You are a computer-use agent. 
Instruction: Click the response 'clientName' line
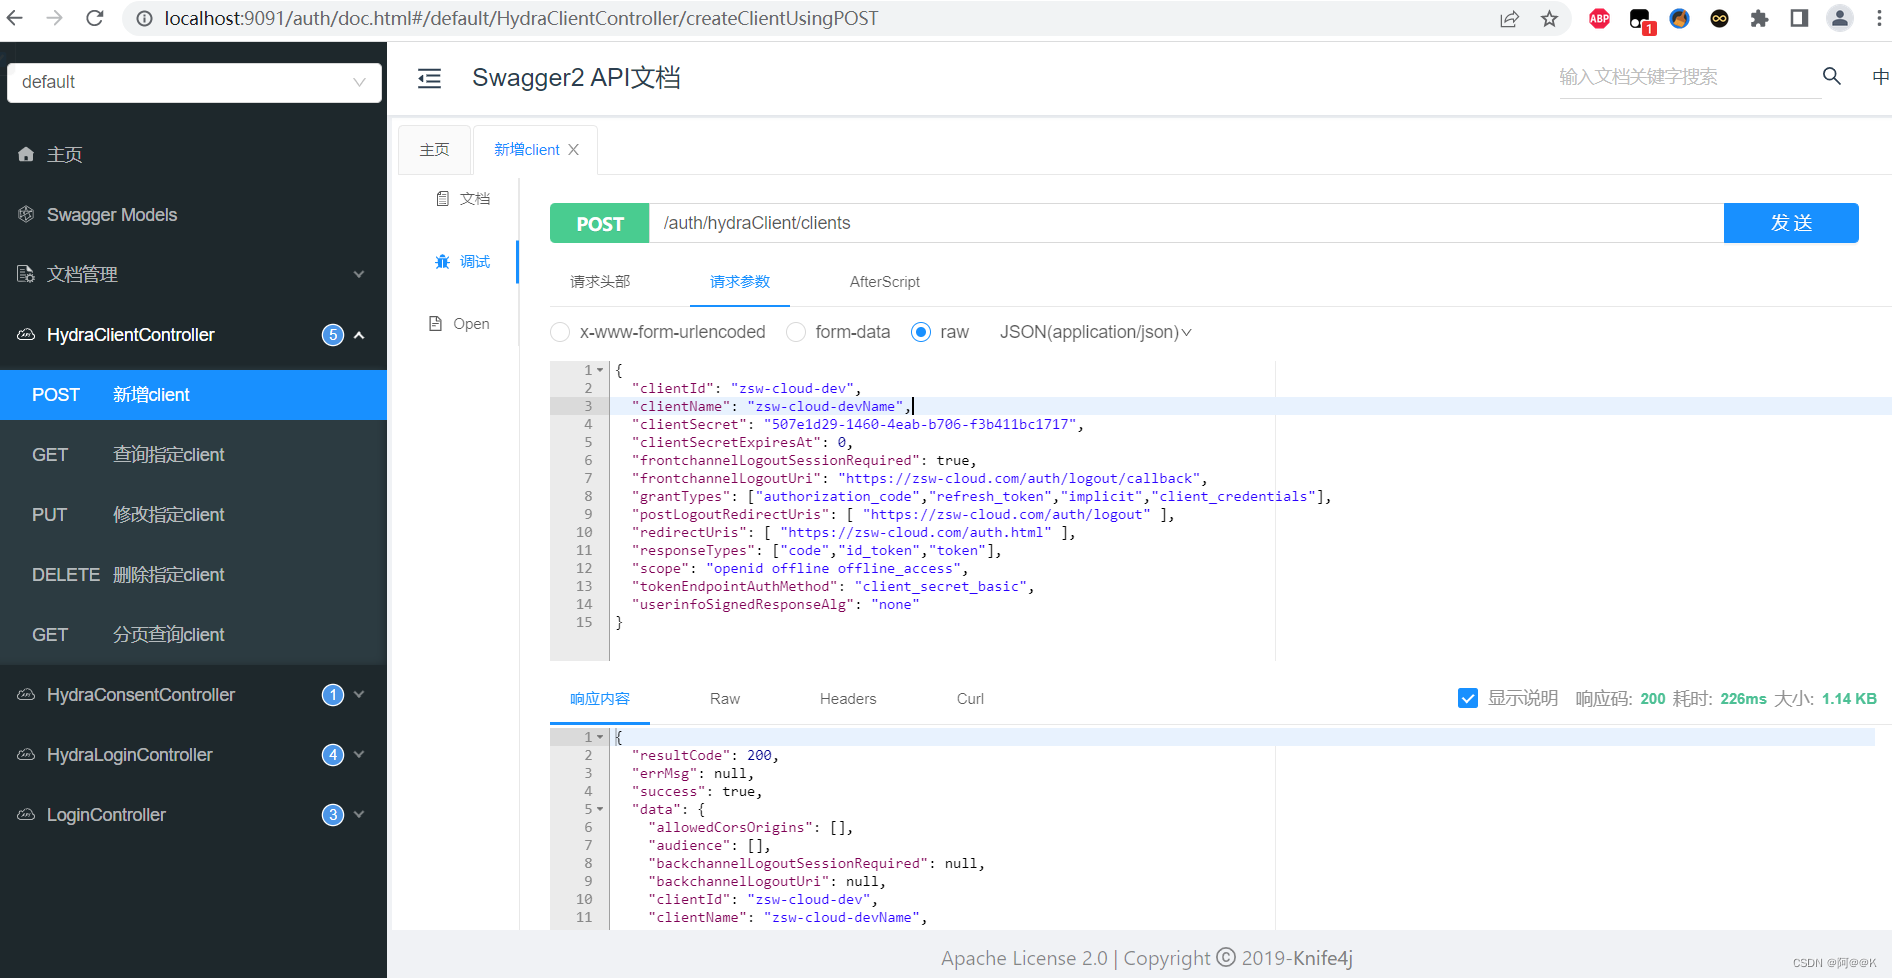click(787, 917)
